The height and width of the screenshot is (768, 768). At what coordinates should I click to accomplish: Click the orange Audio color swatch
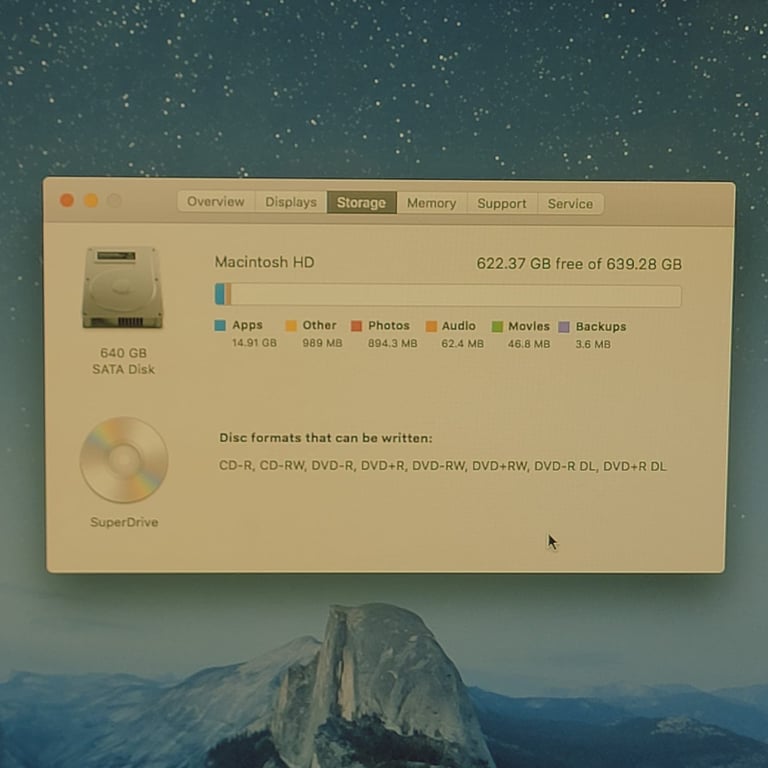tap(431, 327)
